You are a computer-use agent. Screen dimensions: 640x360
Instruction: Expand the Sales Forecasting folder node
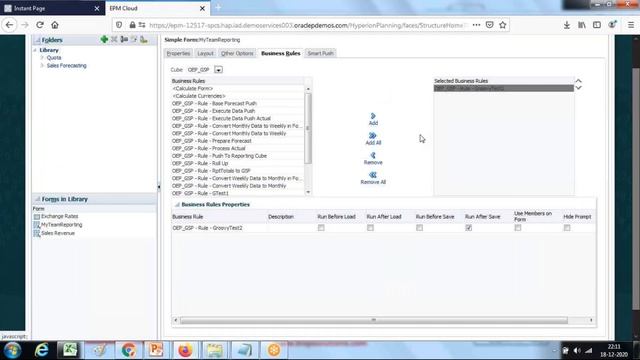click(42, 65)
